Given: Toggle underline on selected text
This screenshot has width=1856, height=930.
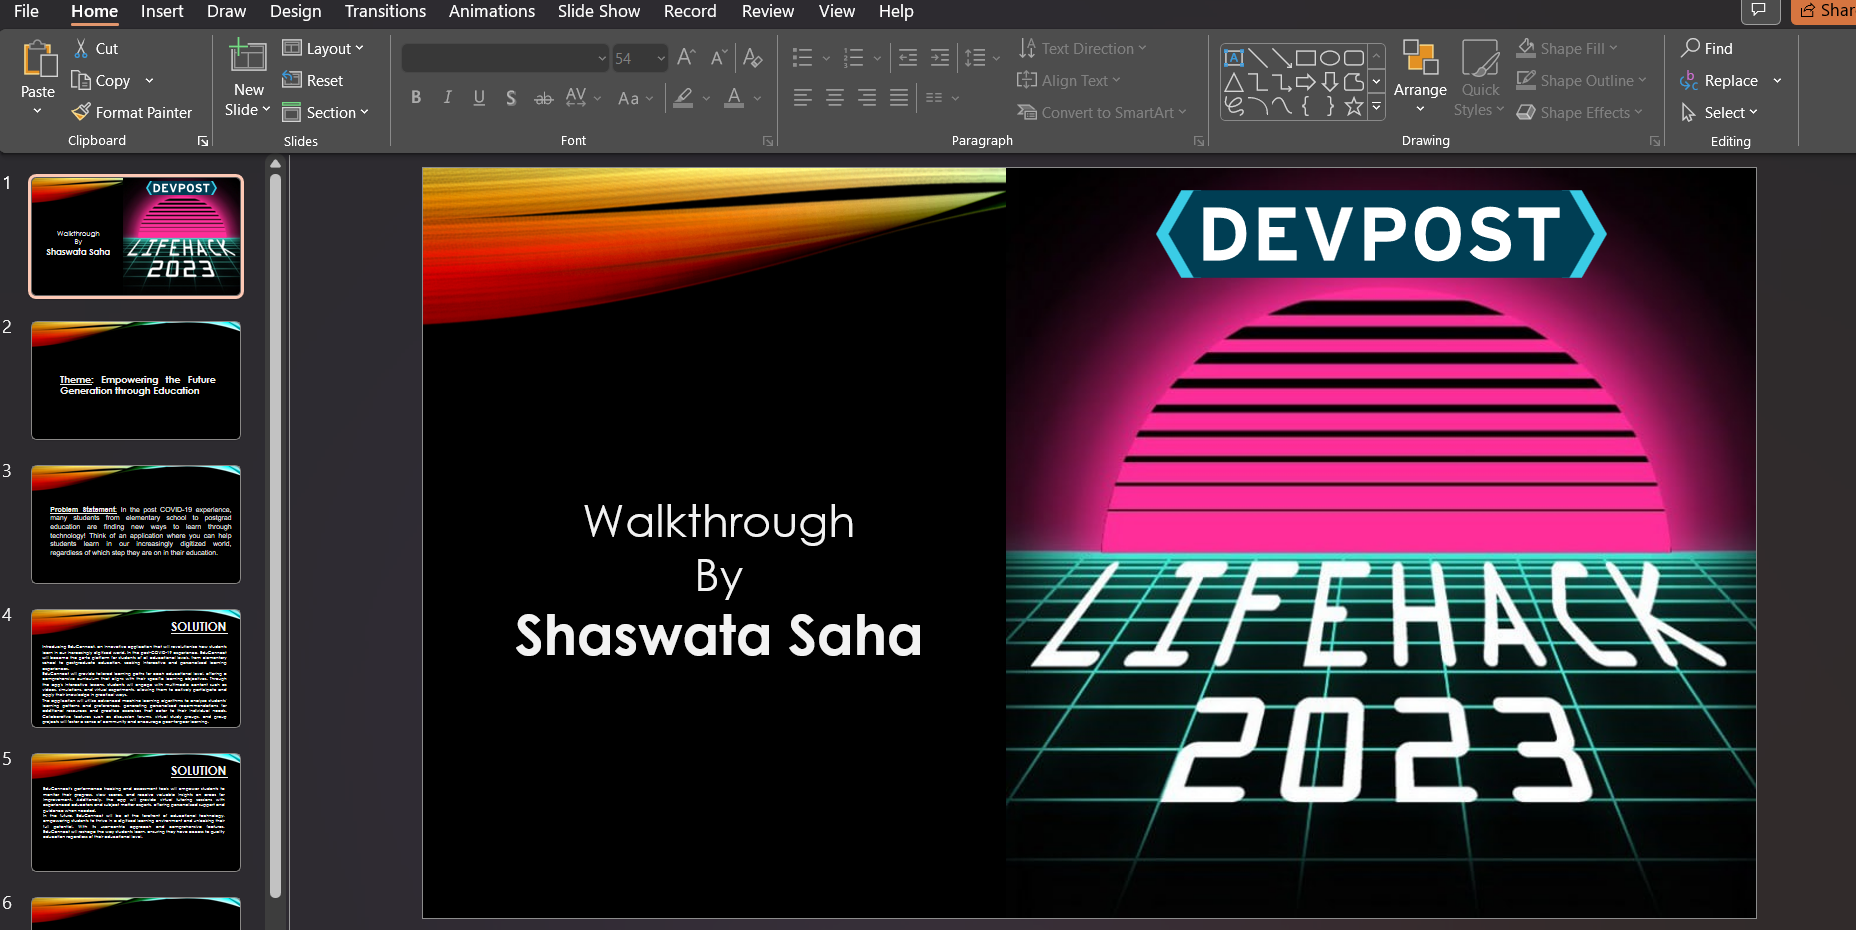Looking at the screenshot, I should (479, 97).
